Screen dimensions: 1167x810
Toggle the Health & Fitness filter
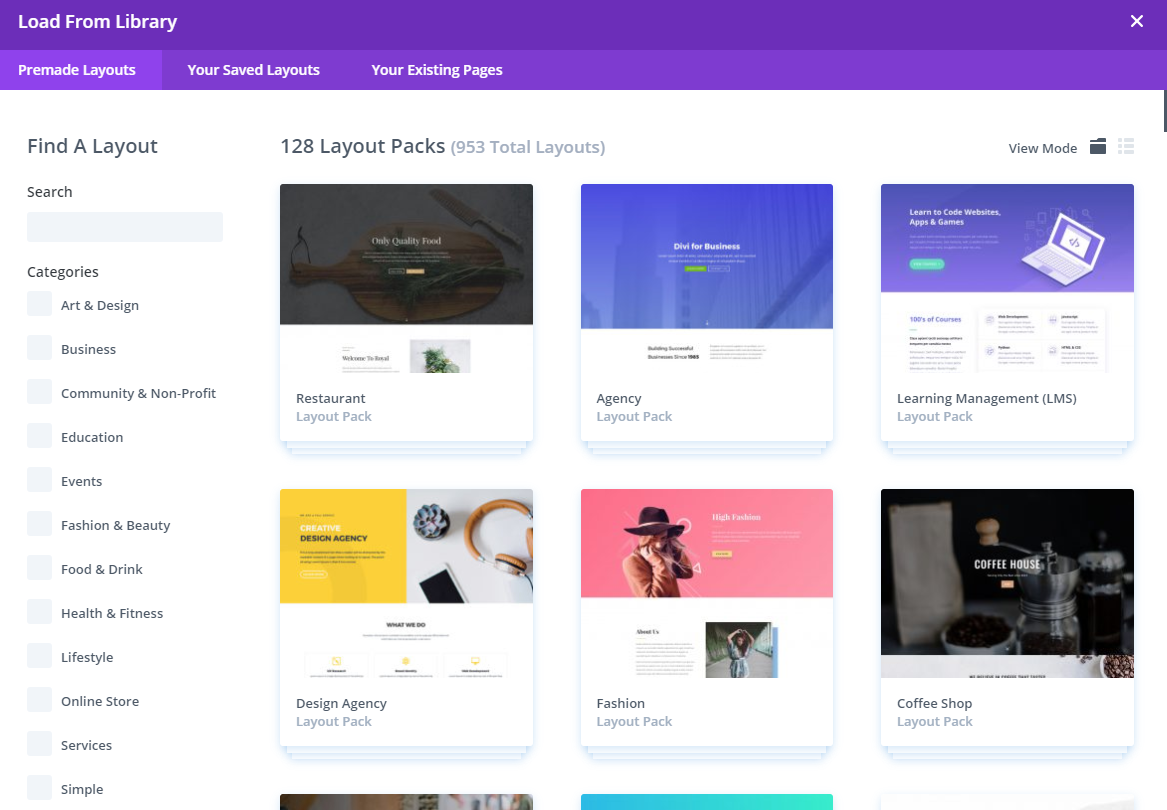[x=40, y=612]
